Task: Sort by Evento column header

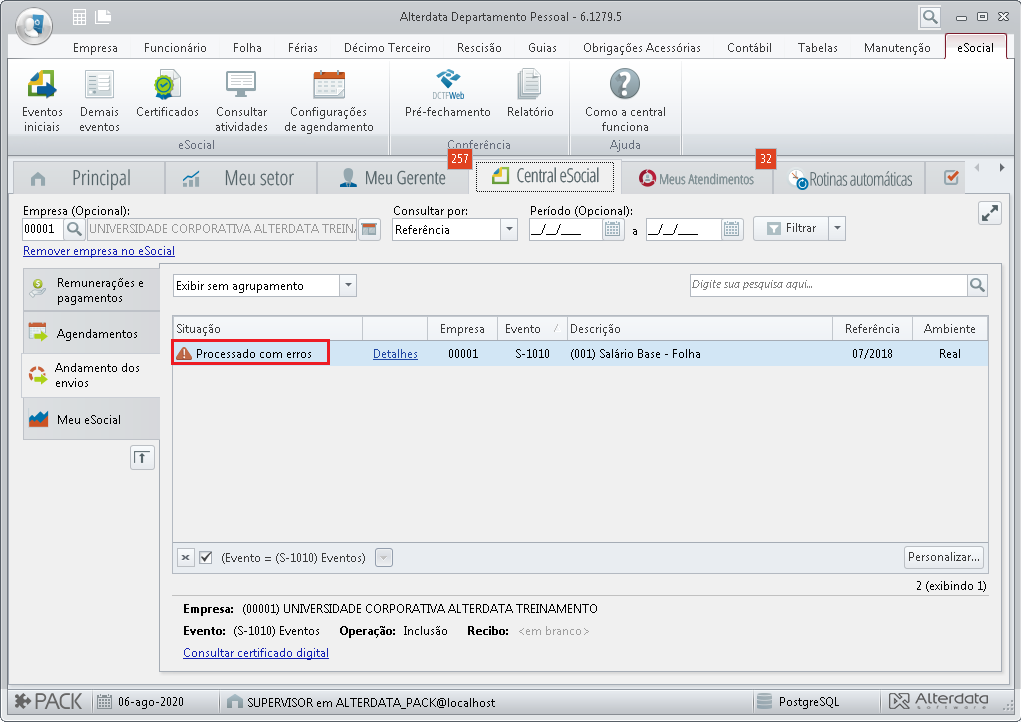Action: 532,329
